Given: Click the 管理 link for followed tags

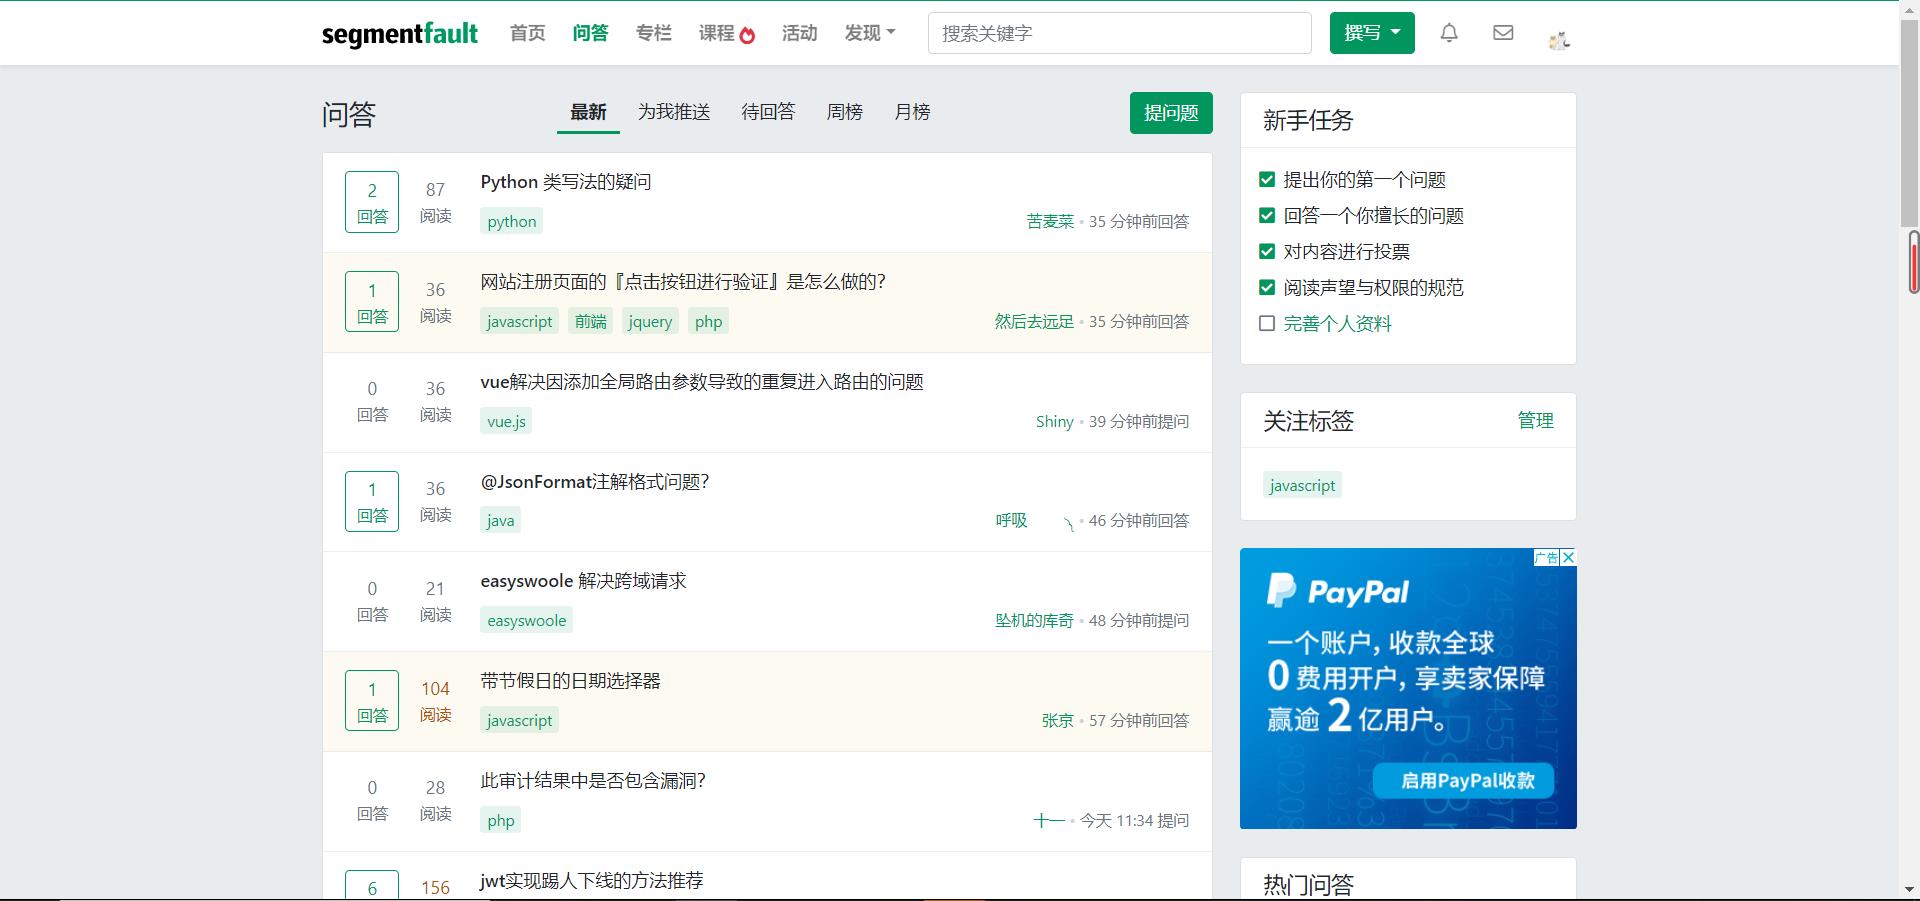Looking at the screenshot, I should (x=1535, y=420).
